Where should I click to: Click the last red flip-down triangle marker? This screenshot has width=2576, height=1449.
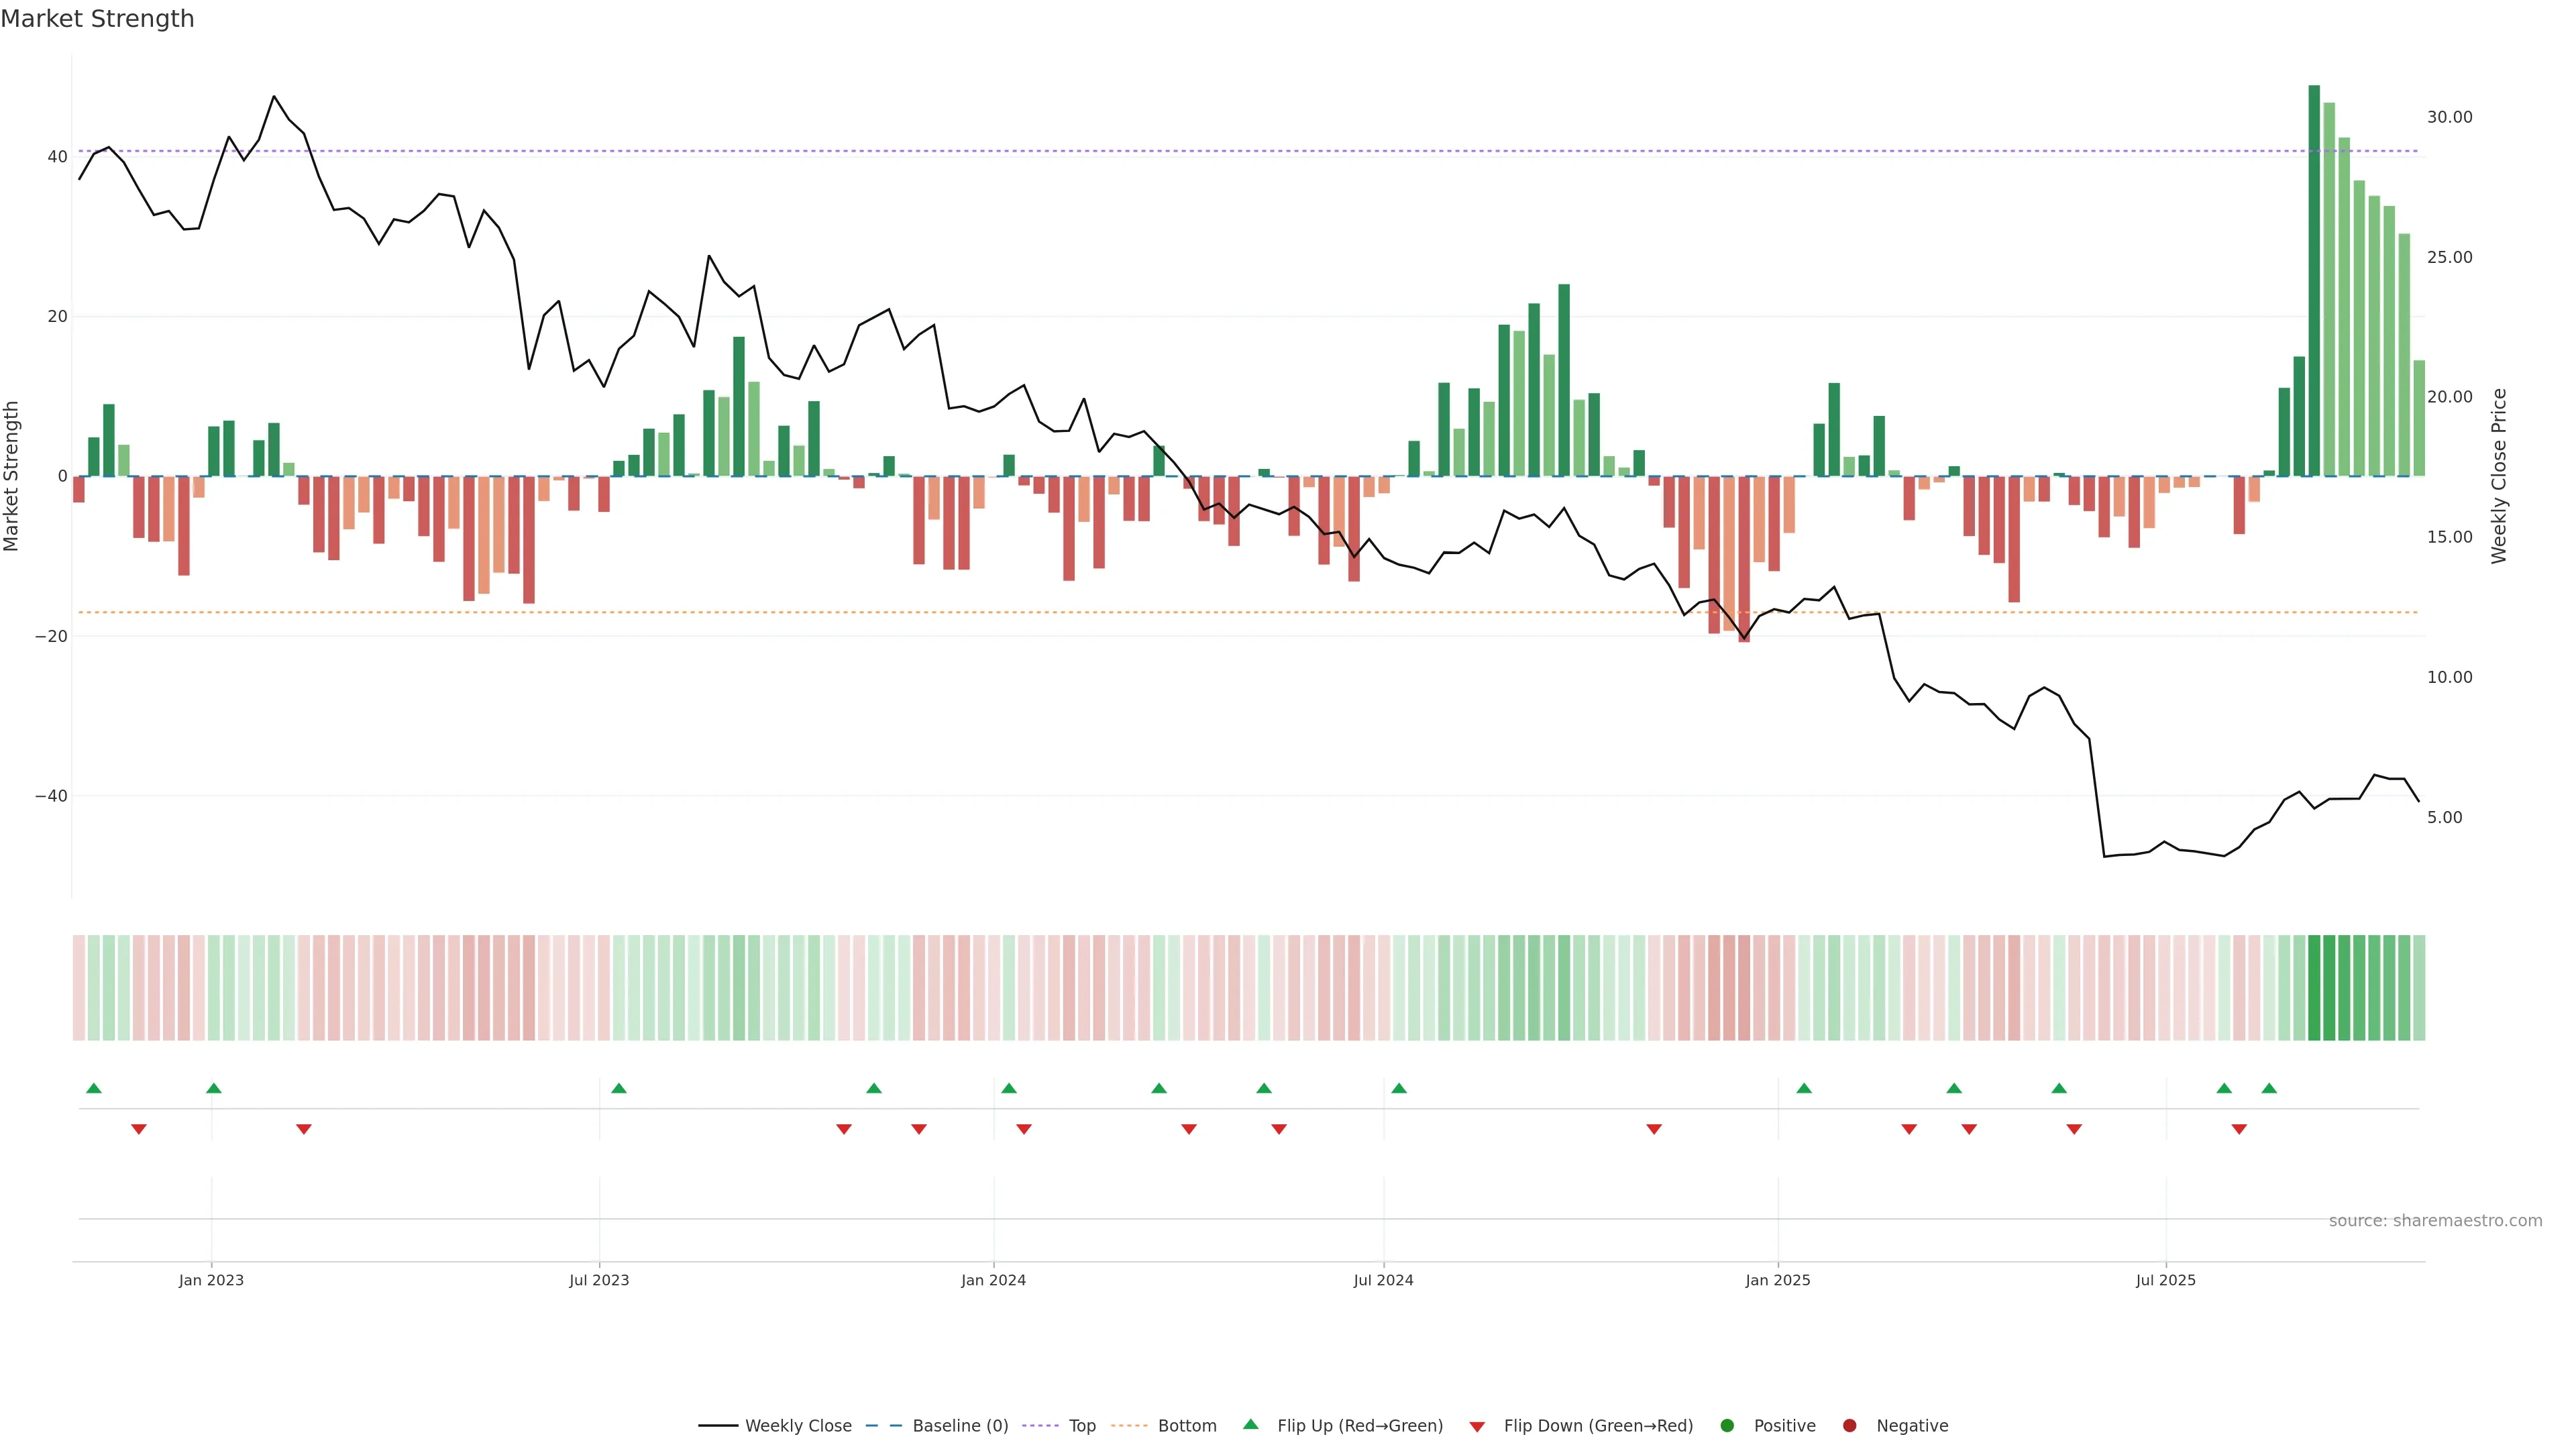pos(2239,1129)
